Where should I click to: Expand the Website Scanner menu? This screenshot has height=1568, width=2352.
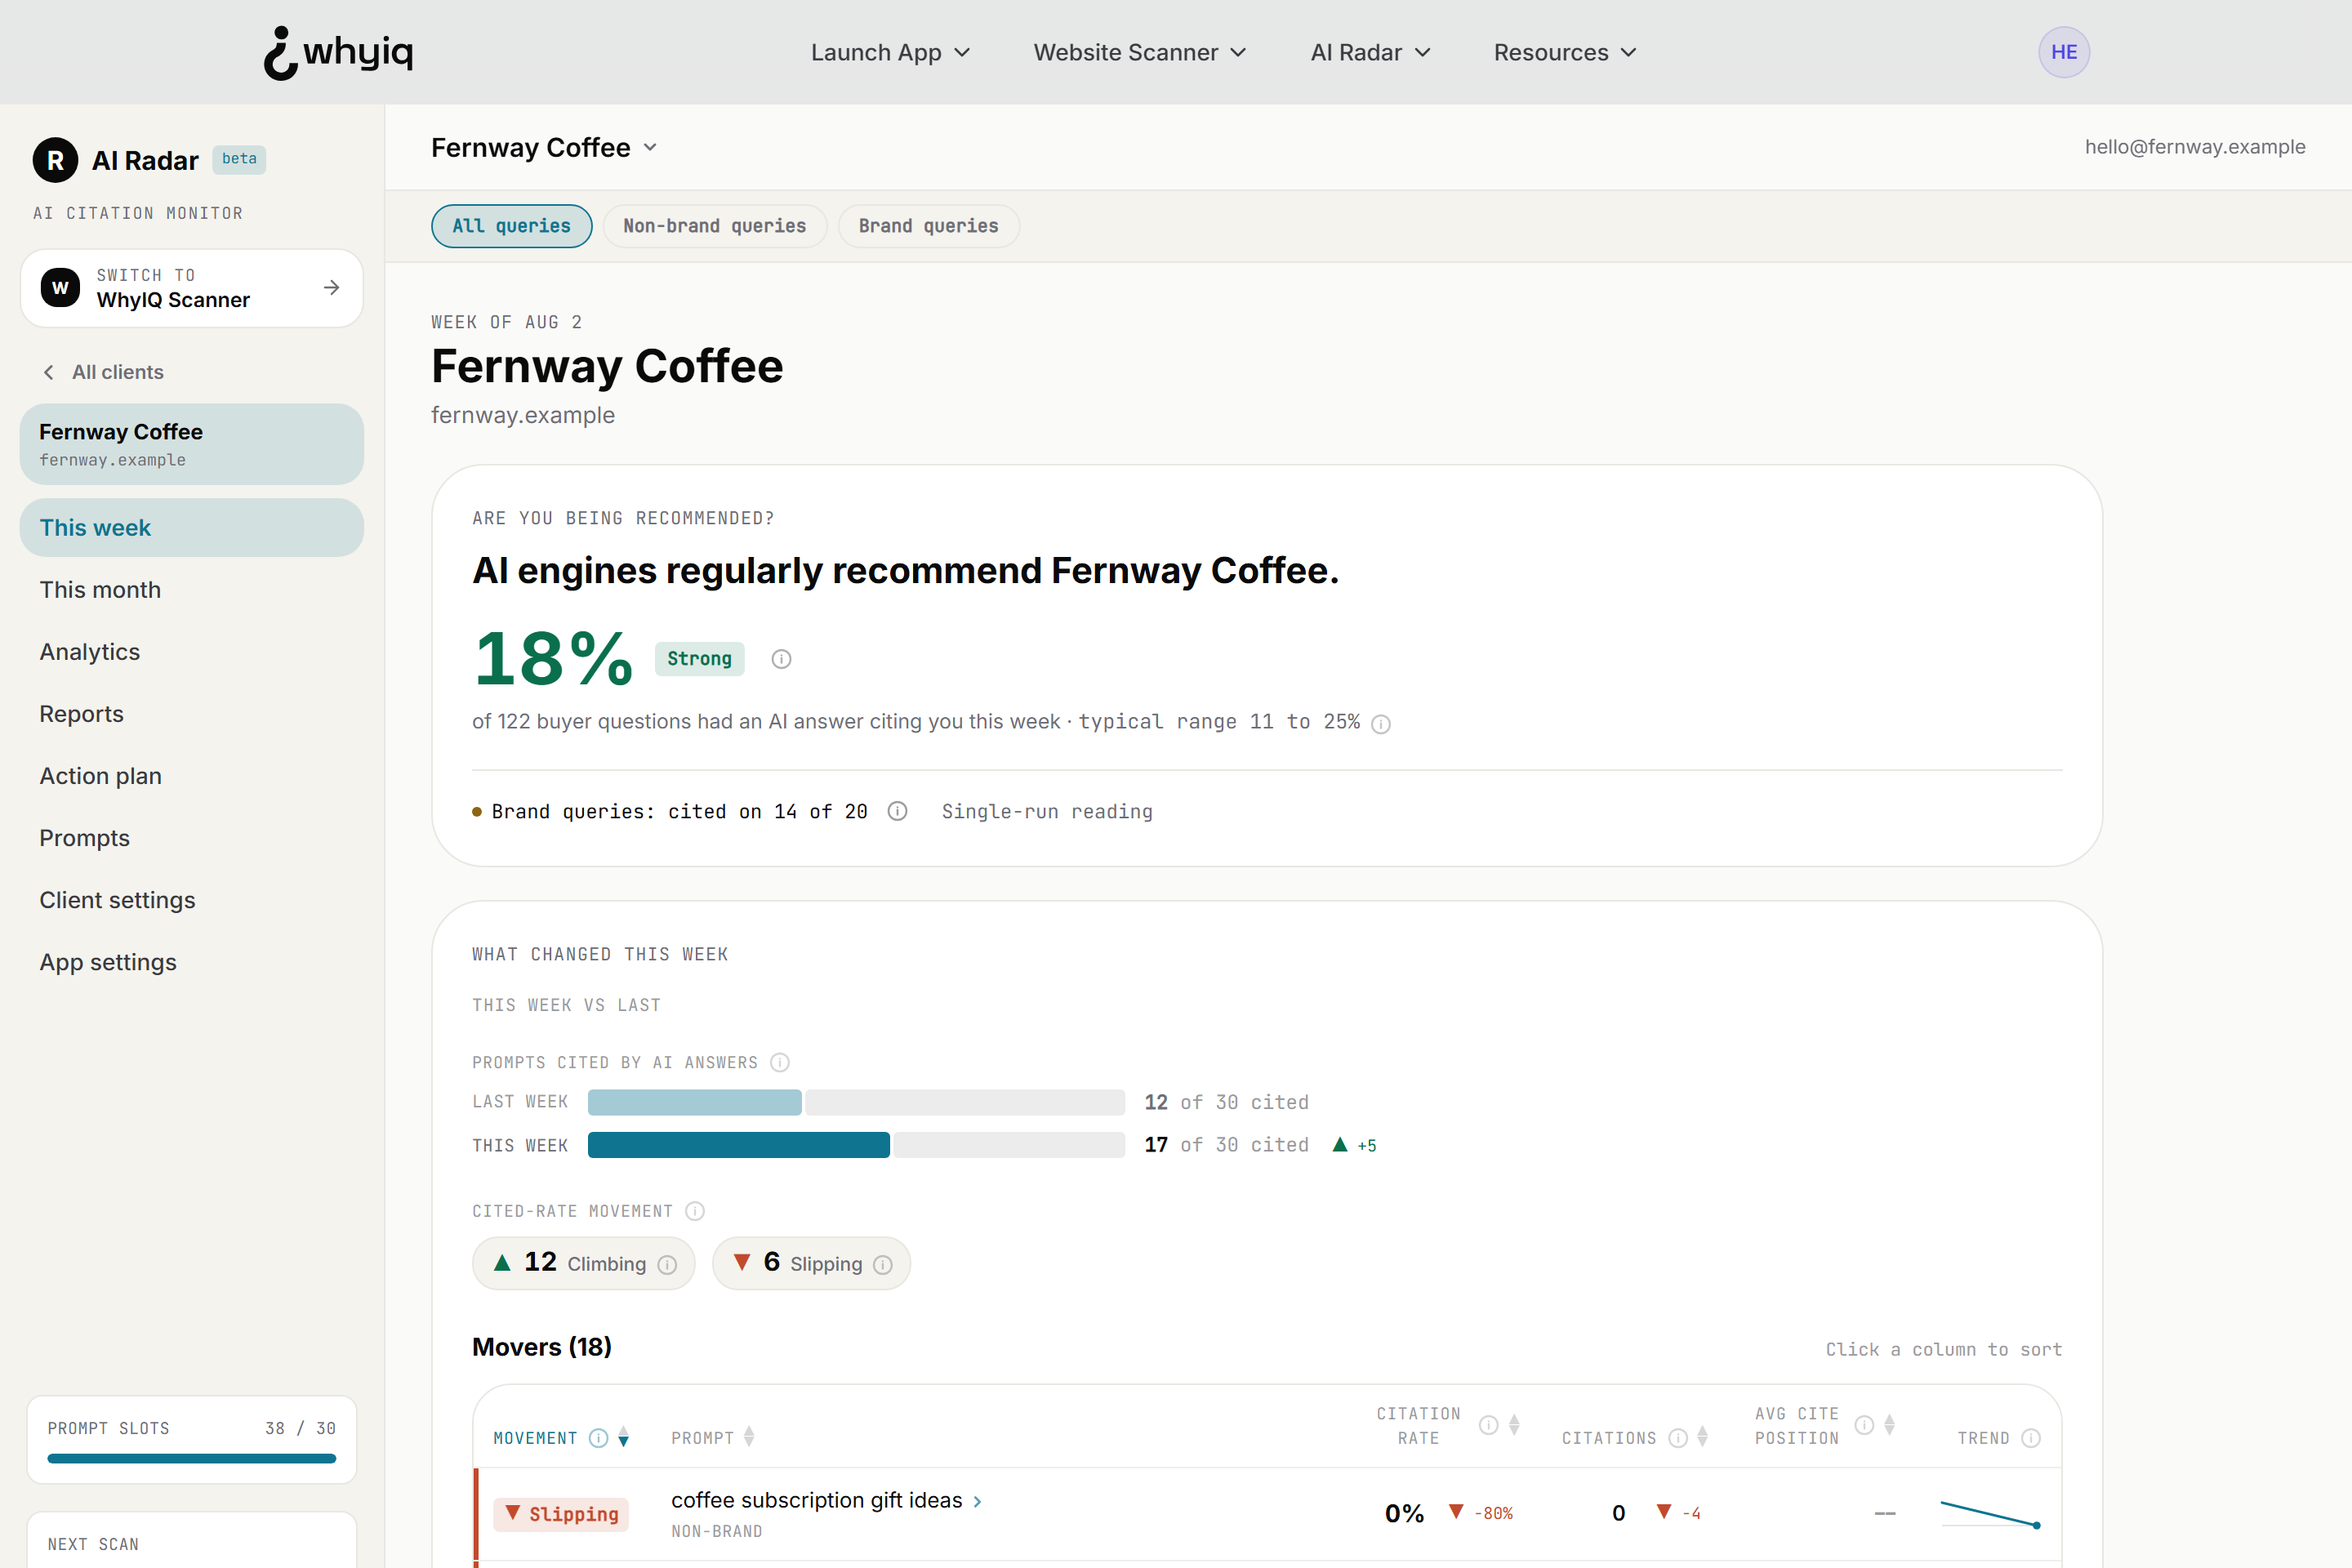point(1140,52)
